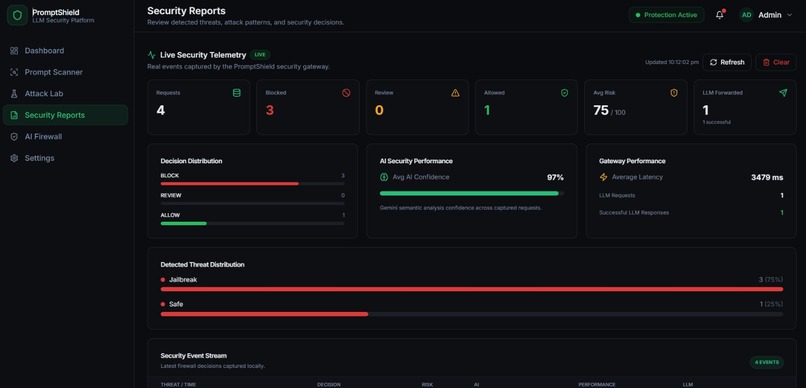The width and height of the screenshot is (806, 388).
Task: Click the Allowed count 1
Action: 487,110
